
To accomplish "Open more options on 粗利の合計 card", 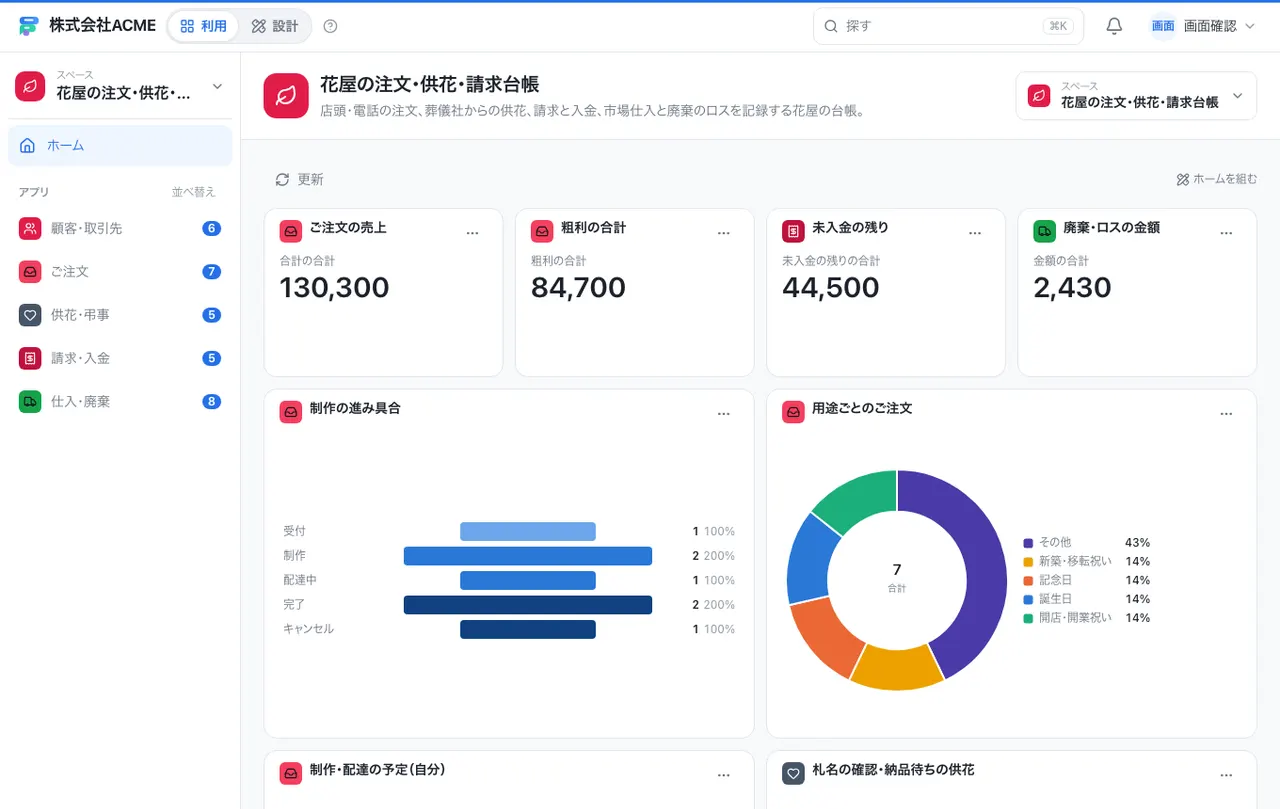I will [724, 232].
